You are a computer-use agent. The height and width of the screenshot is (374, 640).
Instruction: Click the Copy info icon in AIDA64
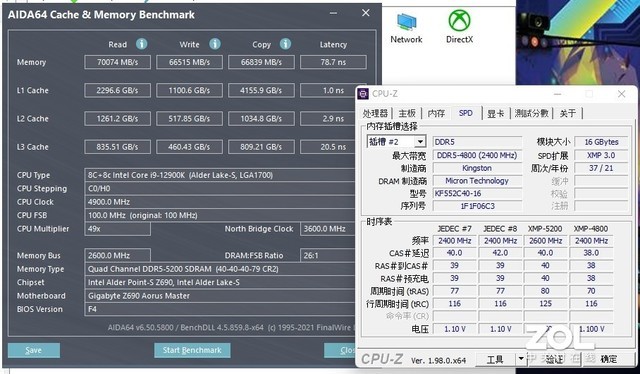click(x=285, y=44)
